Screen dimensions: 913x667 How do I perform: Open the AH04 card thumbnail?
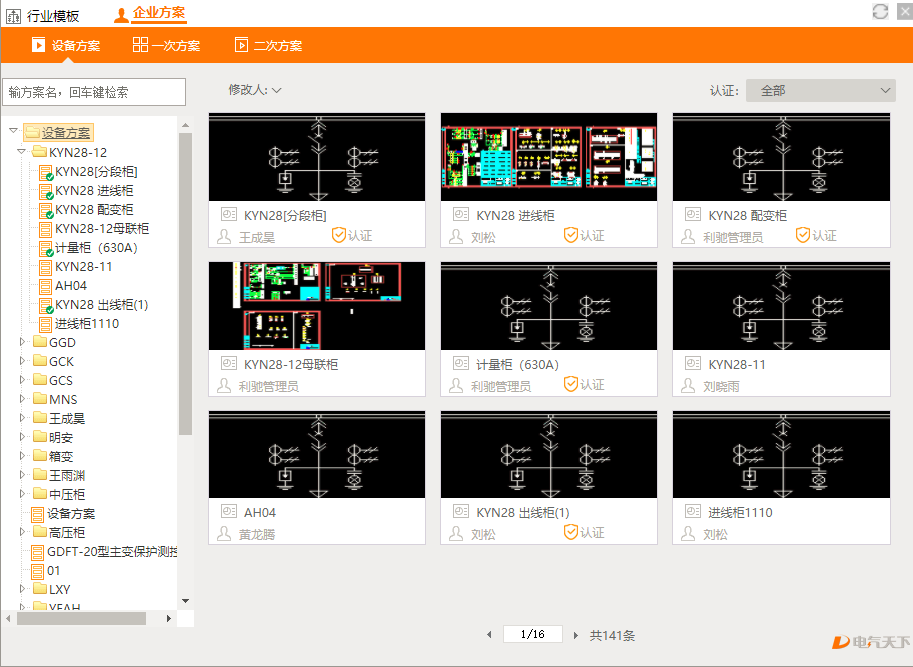(317, 455)
